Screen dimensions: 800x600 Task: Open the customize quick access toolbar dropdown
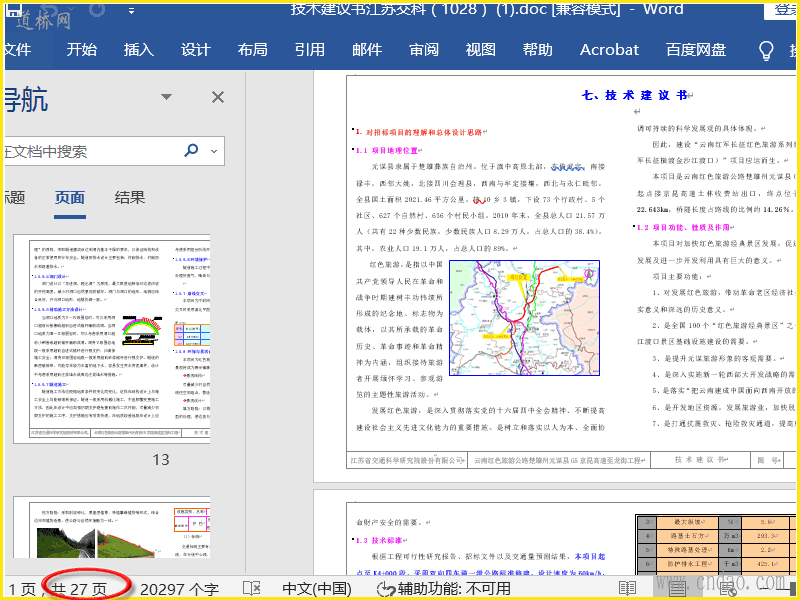(x=131, y=11)
